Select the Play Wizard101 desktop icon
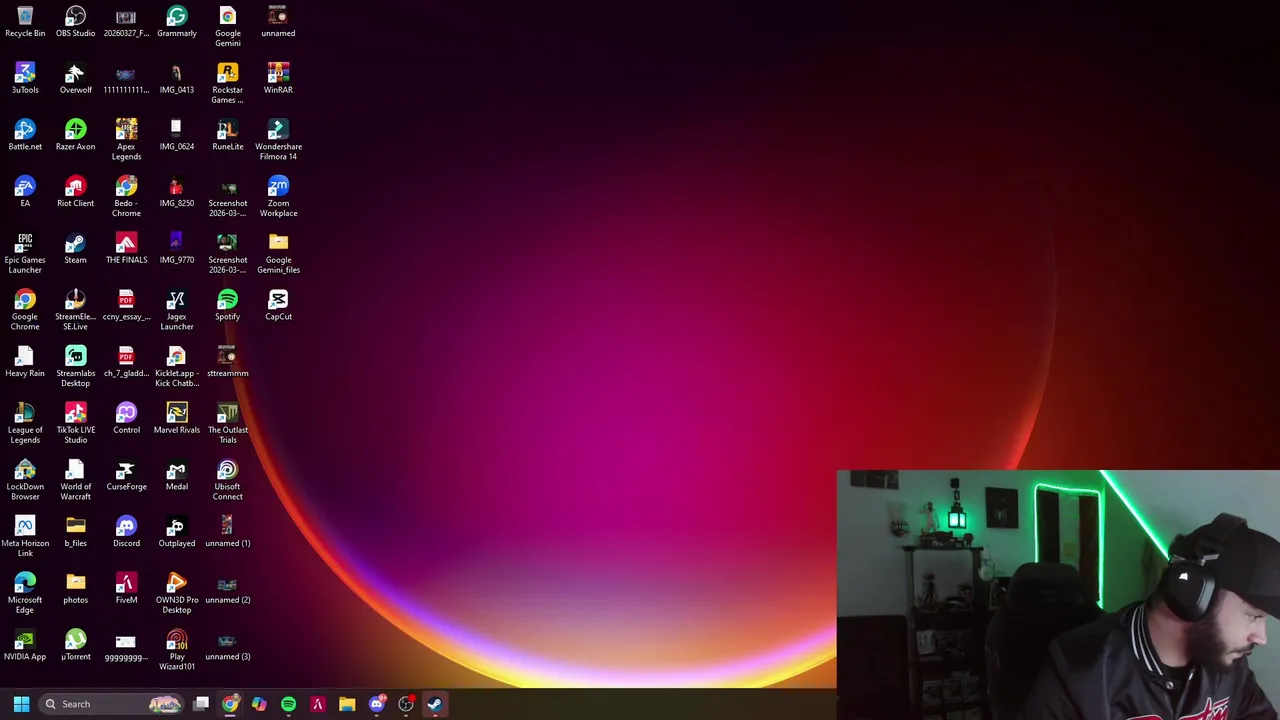 coord(177,650)
